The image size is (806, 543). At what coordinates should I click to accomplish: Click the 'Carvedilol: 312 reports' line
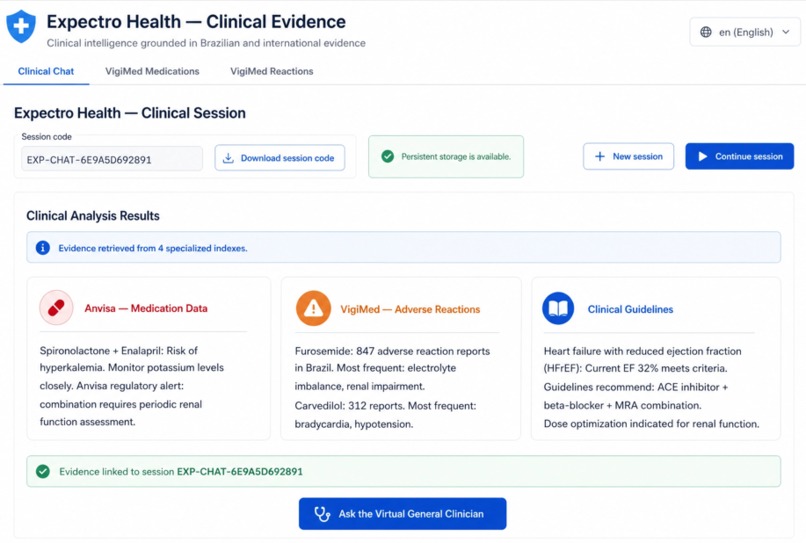386,406
